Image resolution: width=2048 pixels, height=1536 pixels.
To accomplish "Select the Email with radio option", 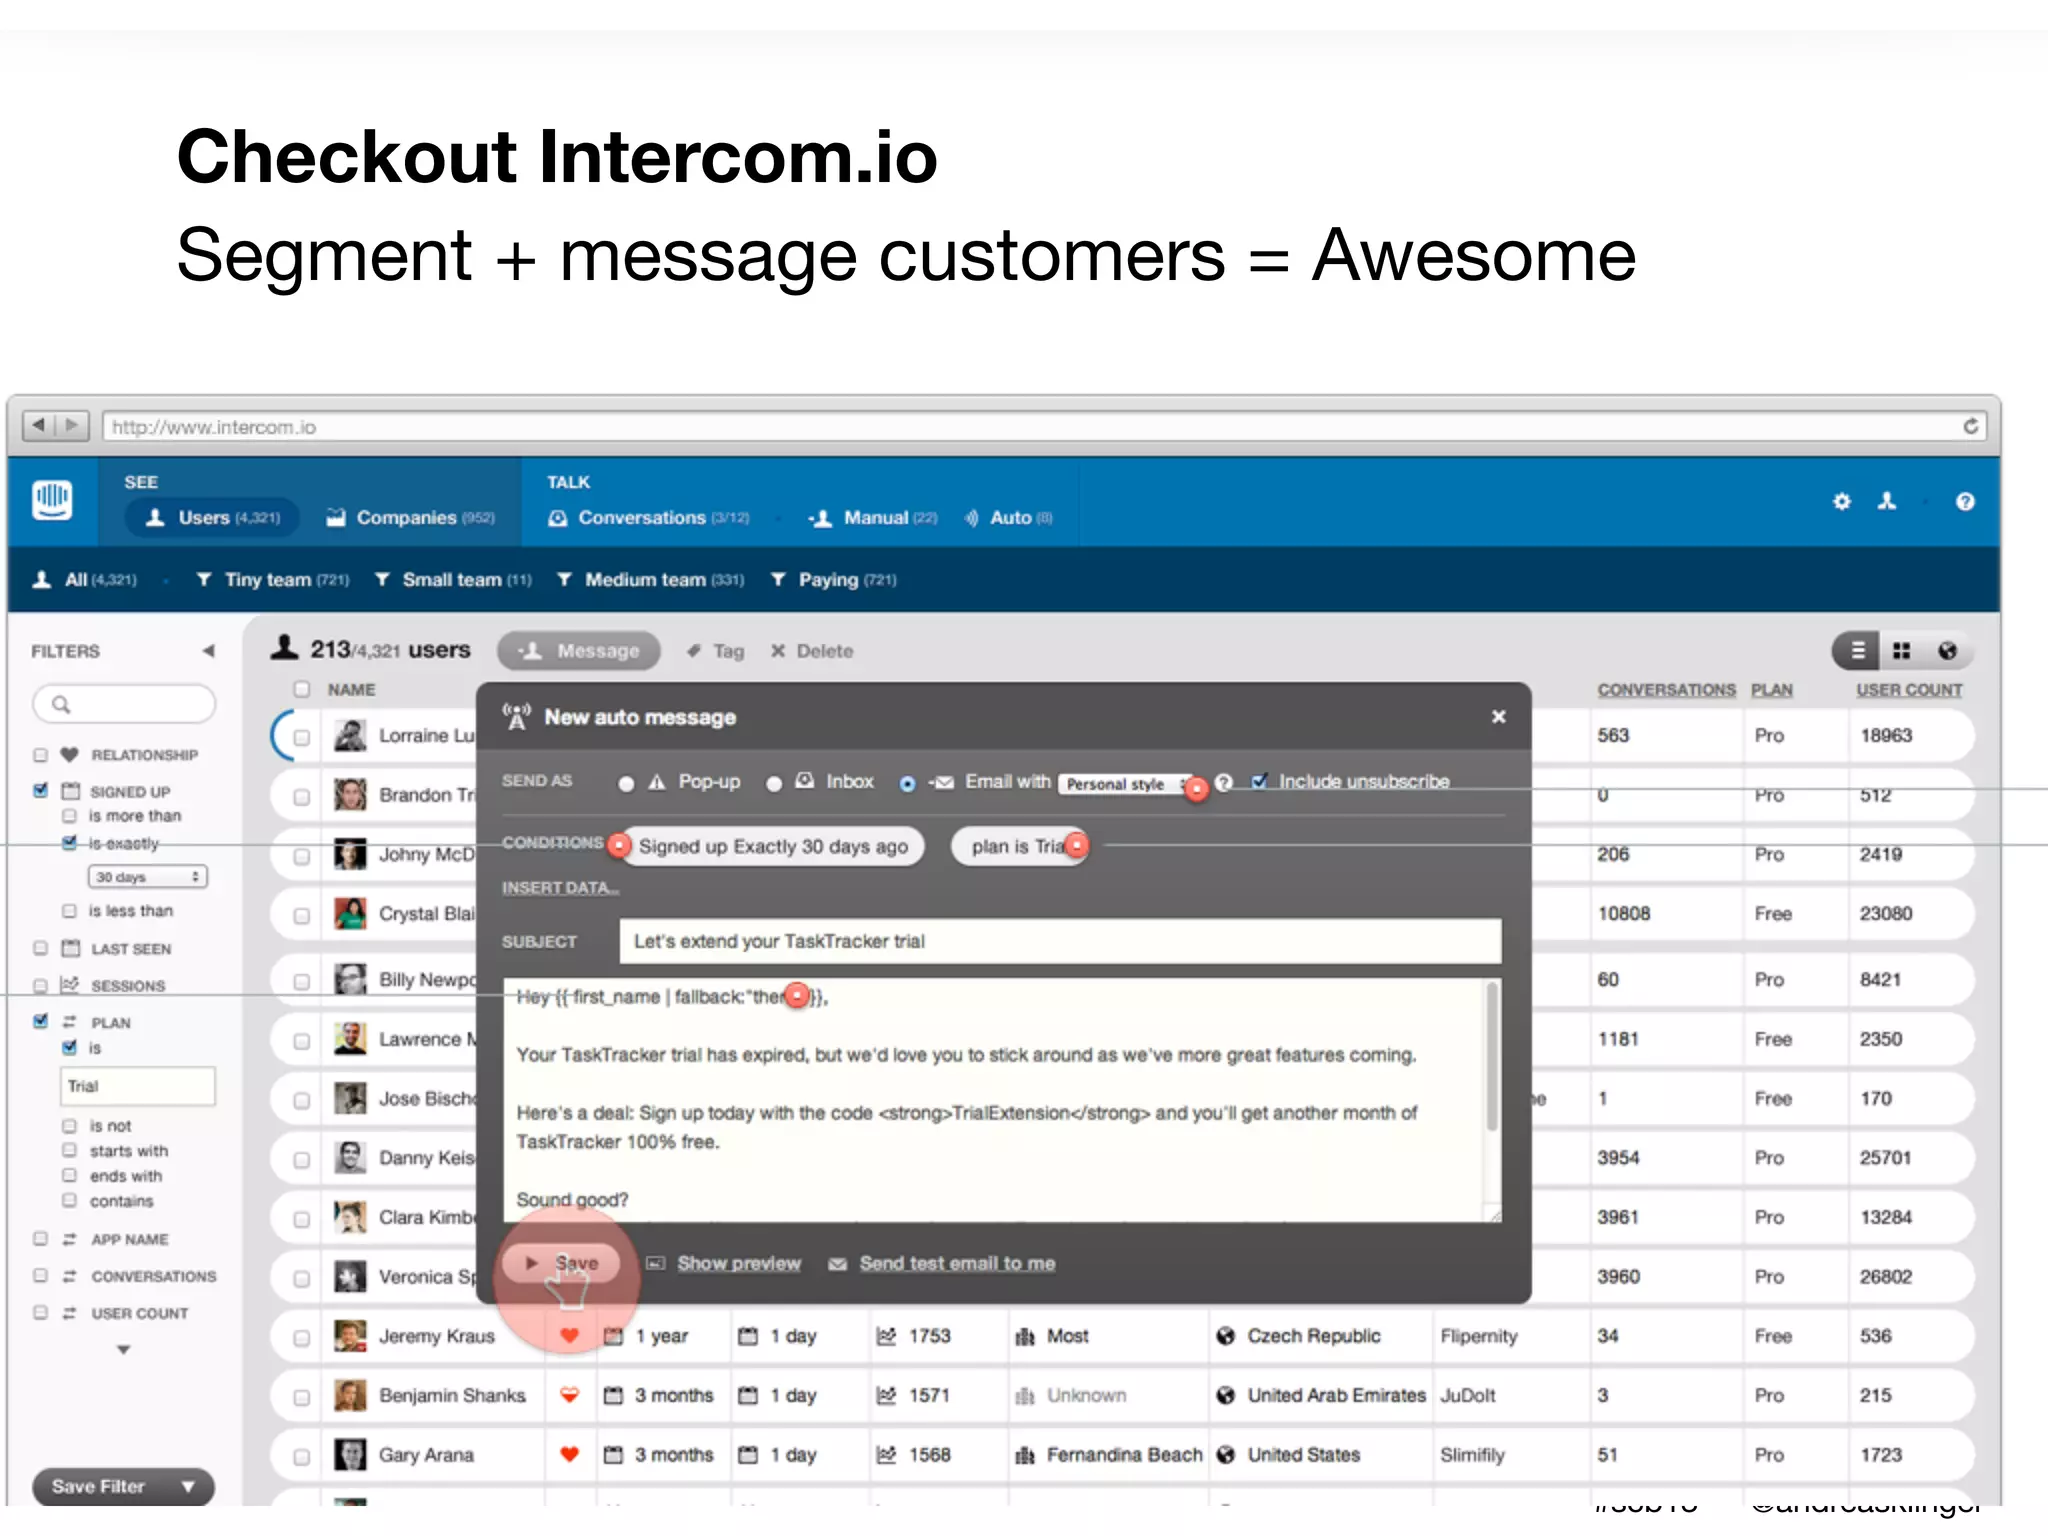I will click(907, 783).
